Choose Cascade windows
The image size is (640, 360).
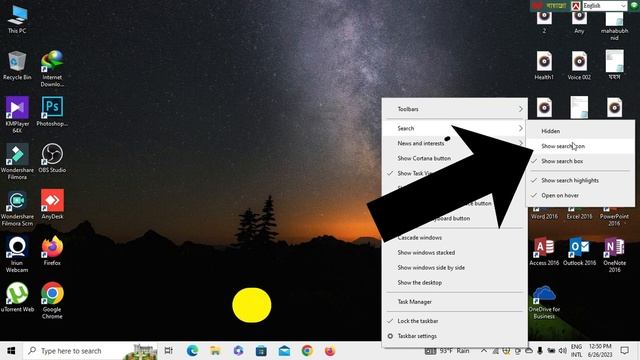455,238
